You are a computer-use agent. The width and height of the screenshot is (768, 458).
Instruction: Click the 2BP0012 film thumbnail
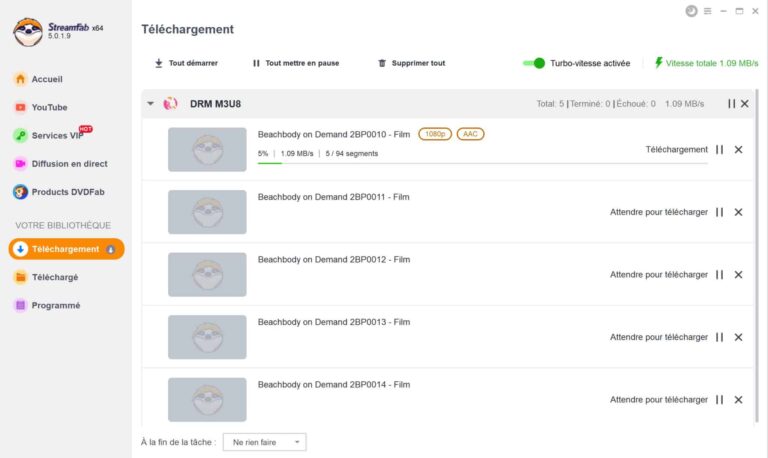207,274
